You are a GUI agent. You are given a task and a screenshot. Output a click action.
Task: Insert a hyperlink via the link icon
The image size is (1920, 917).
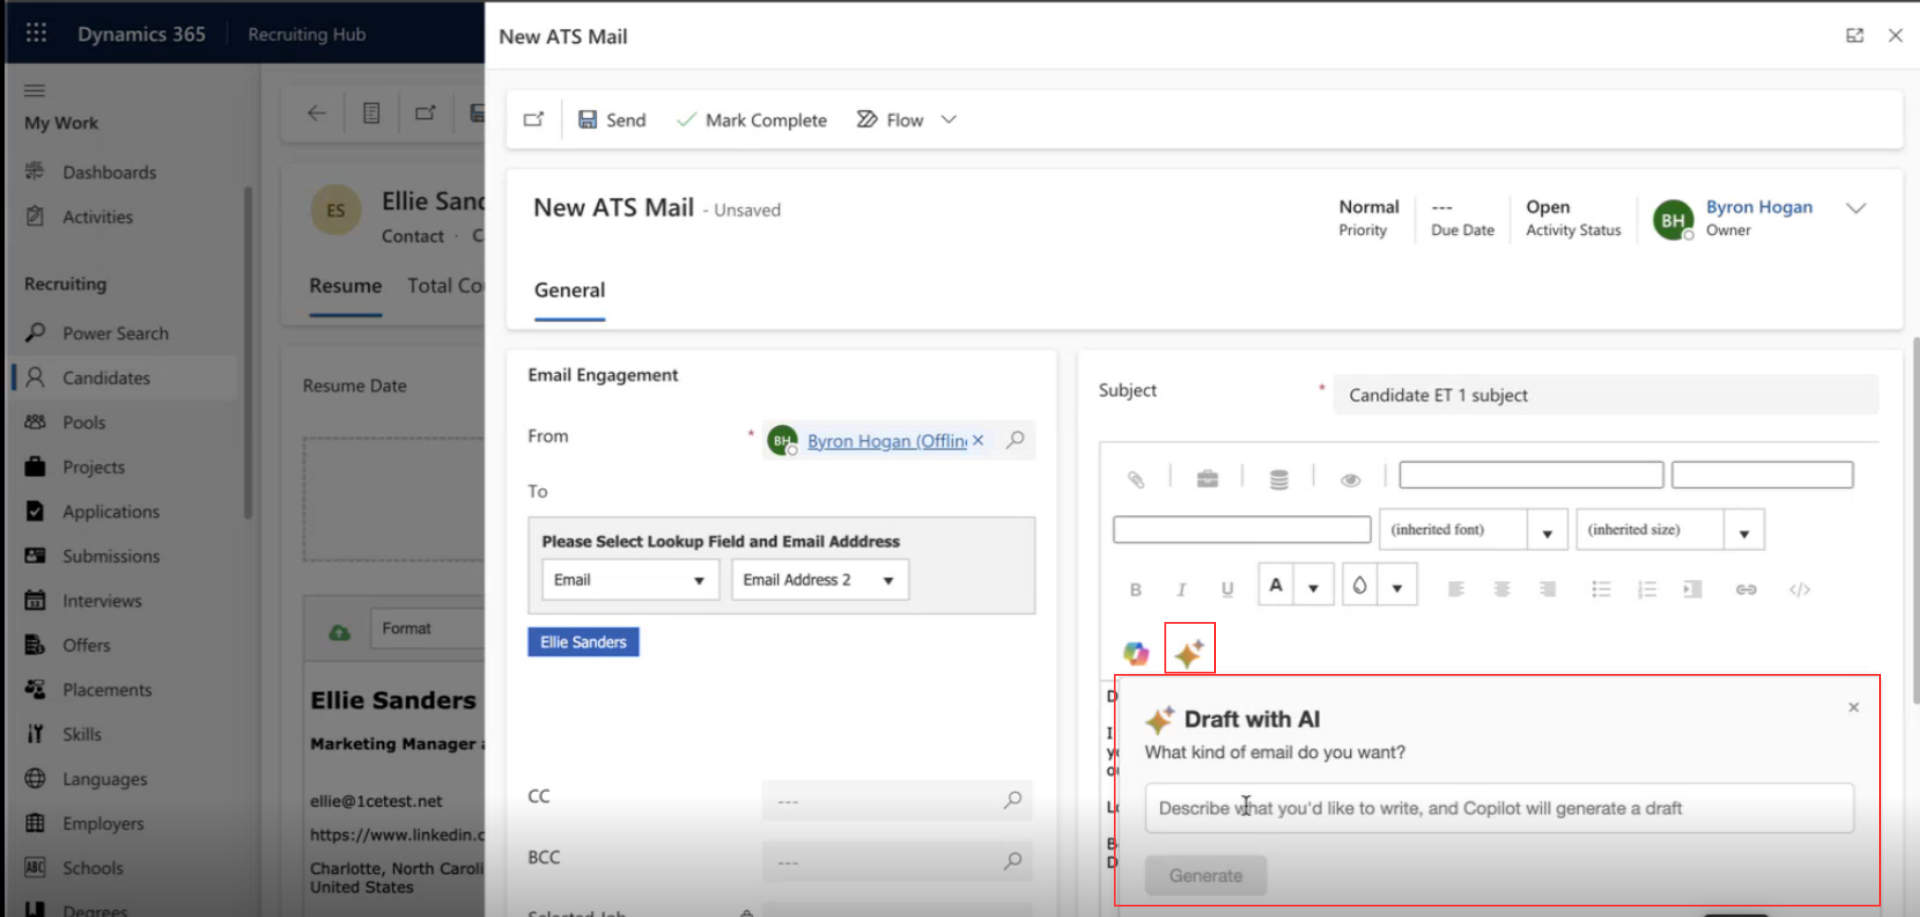pos(1746,589)
